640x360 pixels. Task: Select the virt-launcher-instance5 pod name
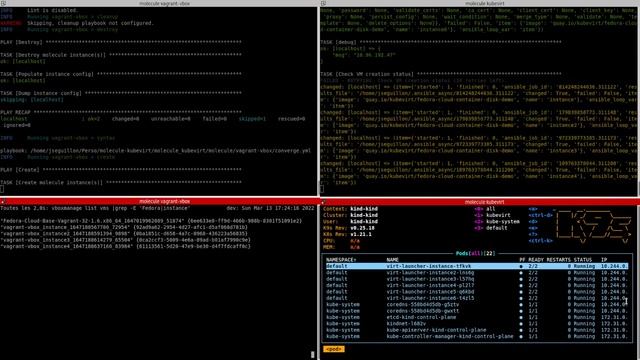pyautogui.click(x=430, y=292)
